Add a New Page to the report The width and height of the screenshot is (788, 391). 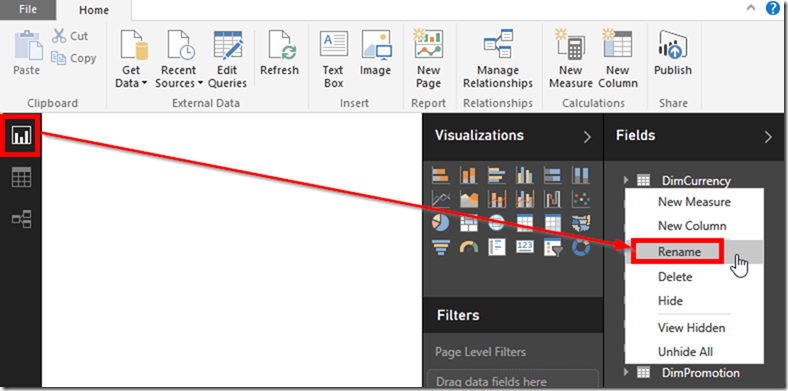pyautogui.click(x=428, y=59)
